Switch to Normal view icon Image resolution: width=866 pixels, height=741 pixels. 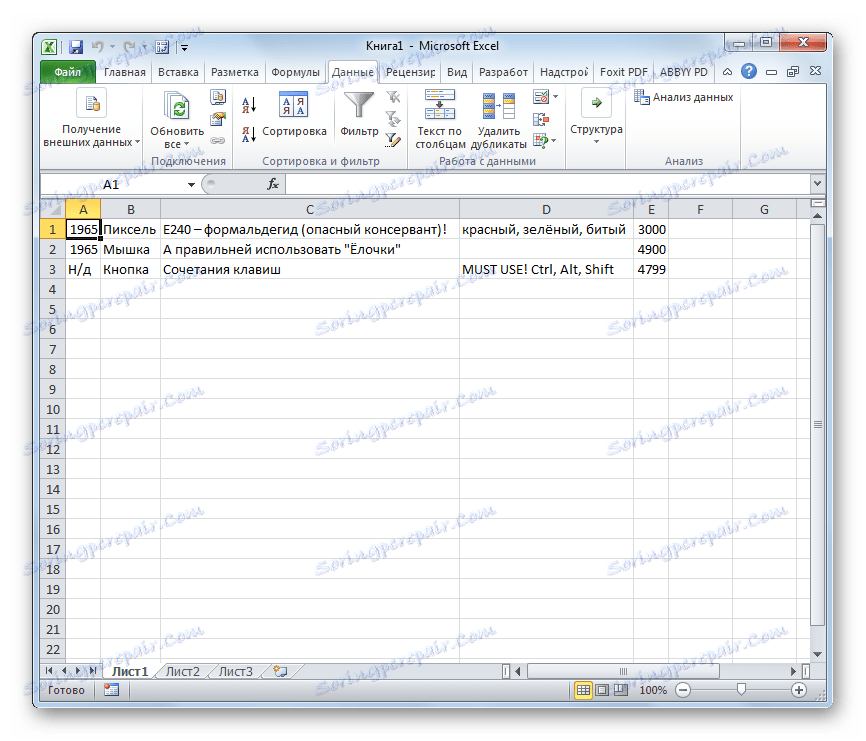point(583,690)
